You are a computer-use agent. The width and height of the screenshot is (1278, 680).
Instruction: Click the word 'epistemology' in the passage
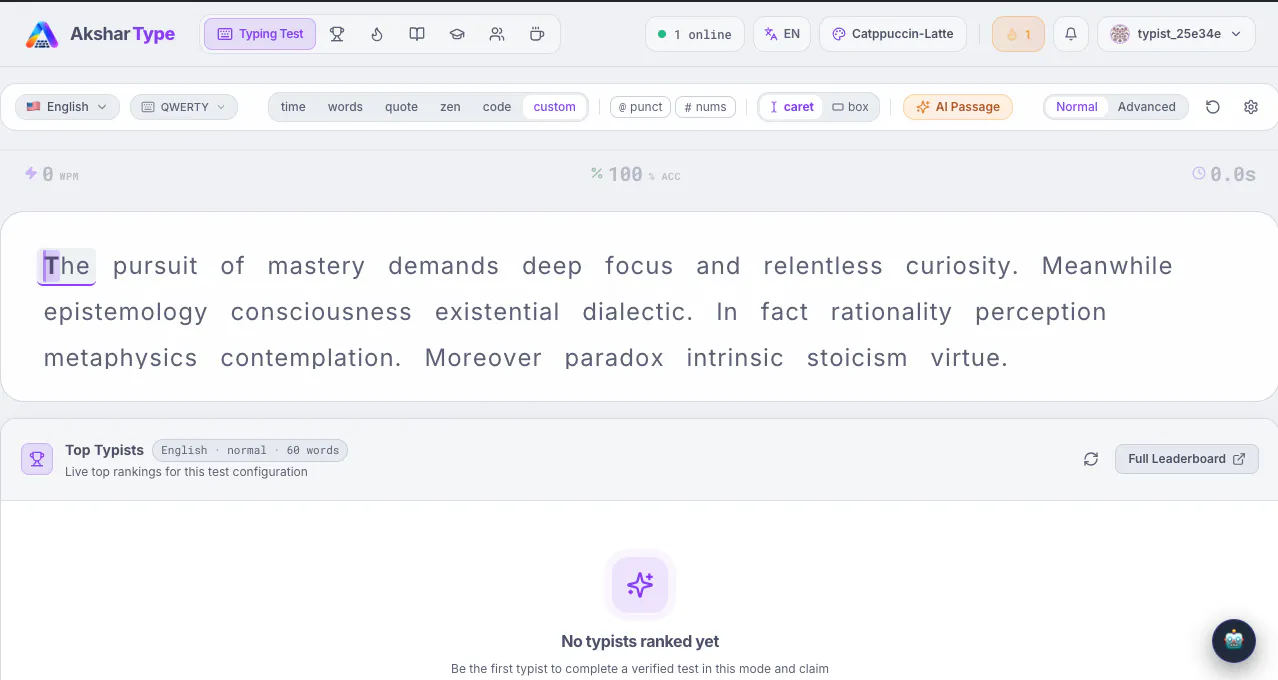pyautogui.click(x=126, y=312)
